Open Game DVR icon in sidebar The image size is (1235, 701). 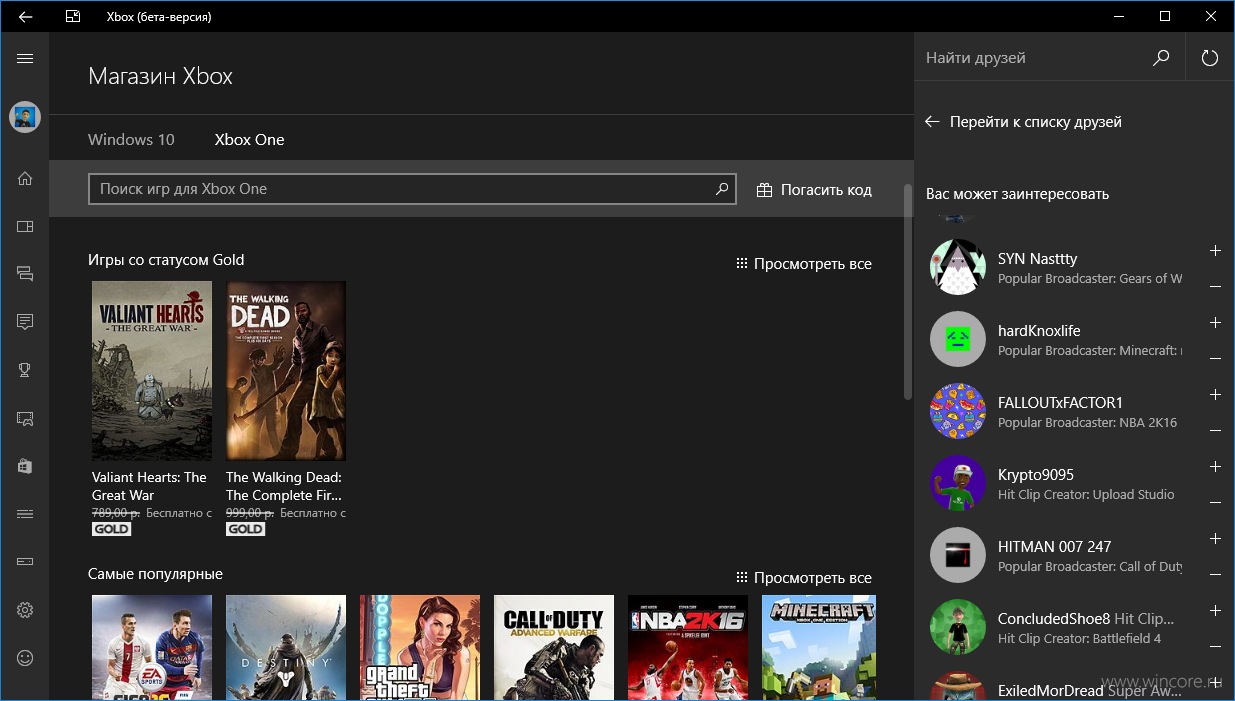[x=25, y=418]
